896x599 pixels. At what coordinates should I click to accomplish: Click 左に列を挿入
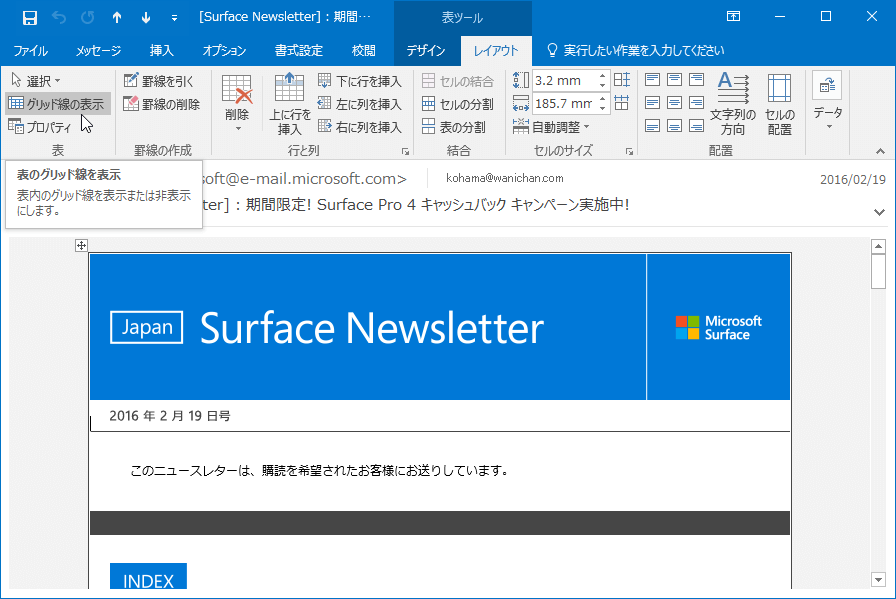[x=360, y=104]
